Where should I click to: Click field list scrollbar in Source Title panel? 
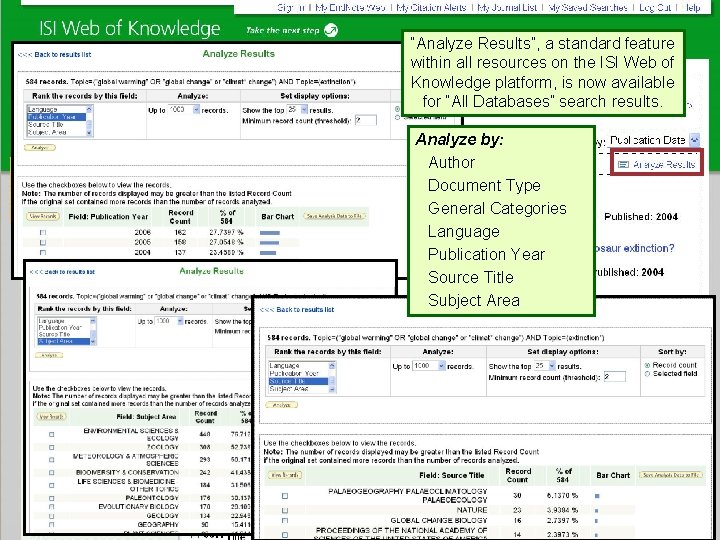pyautogui.click(x=332, y=377)
